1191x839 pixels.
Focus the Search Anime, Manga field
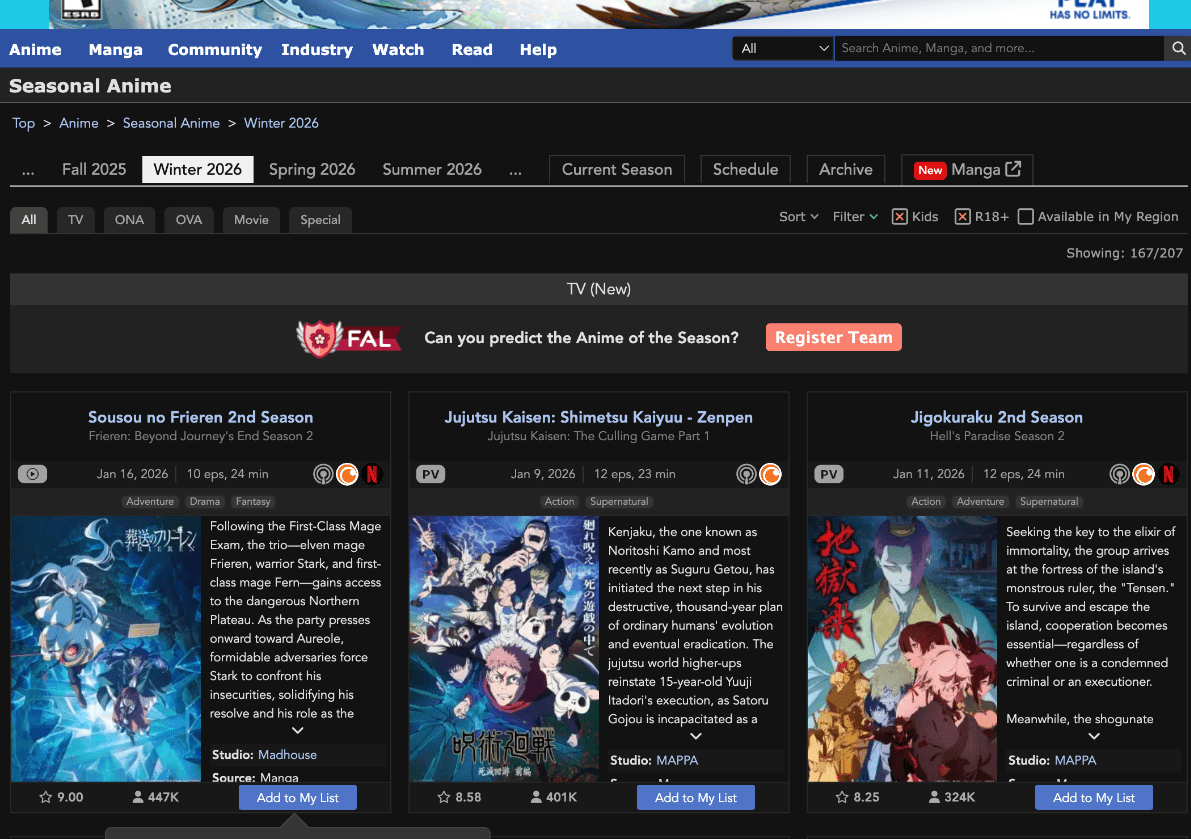point(999,49)
